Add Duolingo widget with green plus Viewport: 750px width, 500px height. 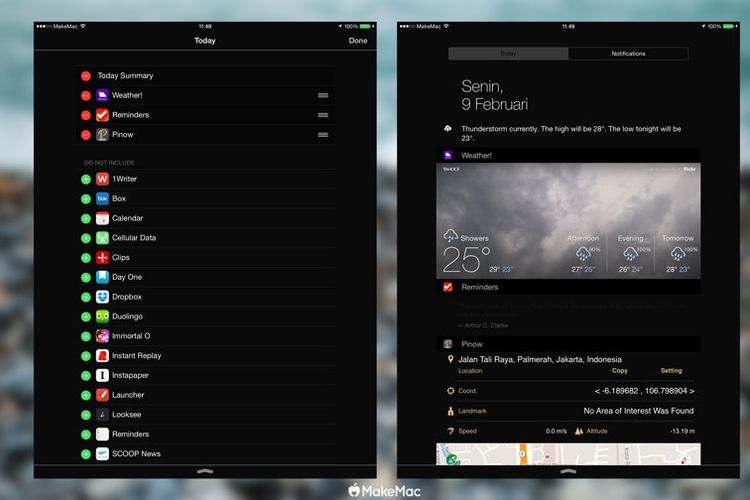pyautogui.click(x=86, y=316)
